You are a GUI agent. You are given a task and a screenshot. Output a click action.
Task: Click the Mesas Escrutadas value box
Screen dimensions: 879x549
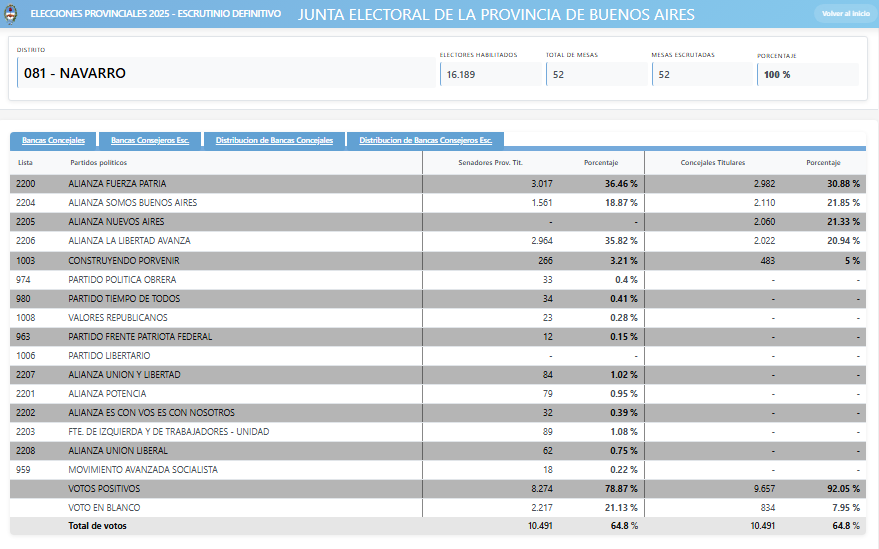(x=702, y=74)
